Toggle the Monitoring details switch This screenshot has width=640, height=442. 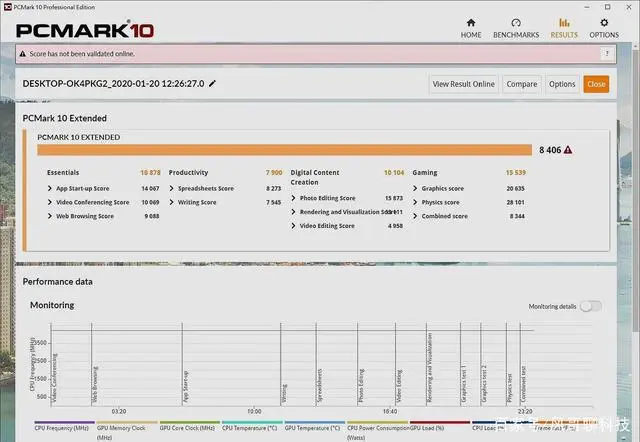(591, 306)
